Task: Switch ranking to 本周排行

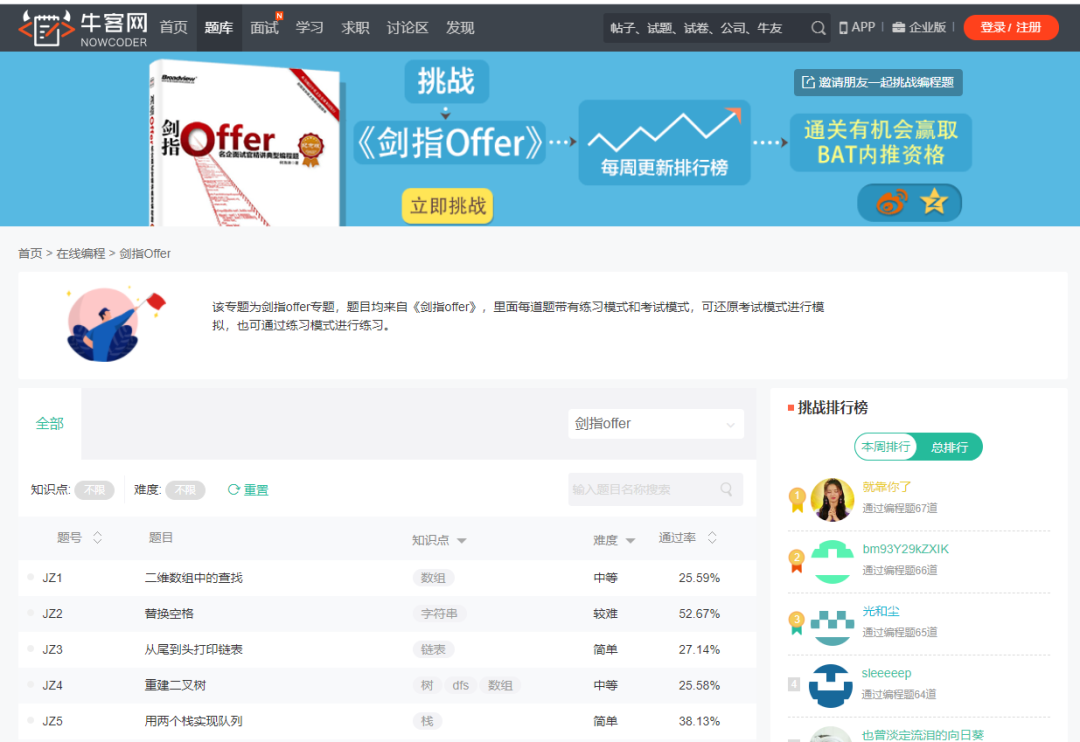Action: click(x=886, y=447)
